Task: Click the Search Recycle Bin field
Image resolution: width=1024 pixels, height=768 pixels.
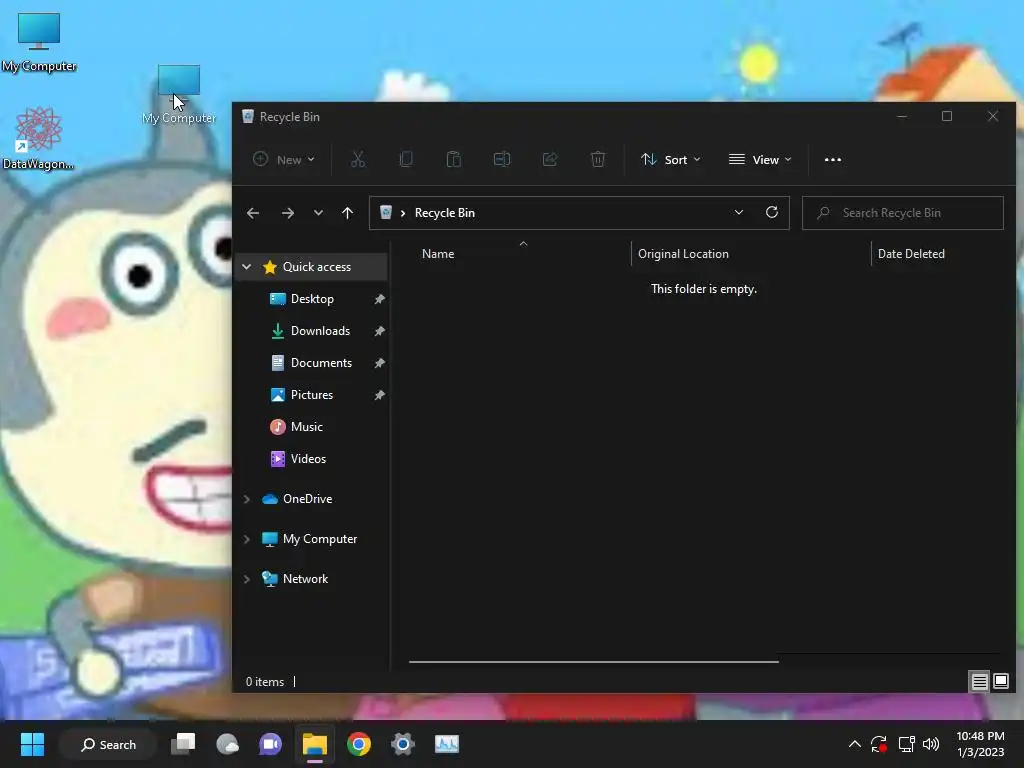Action: [903, 213]
